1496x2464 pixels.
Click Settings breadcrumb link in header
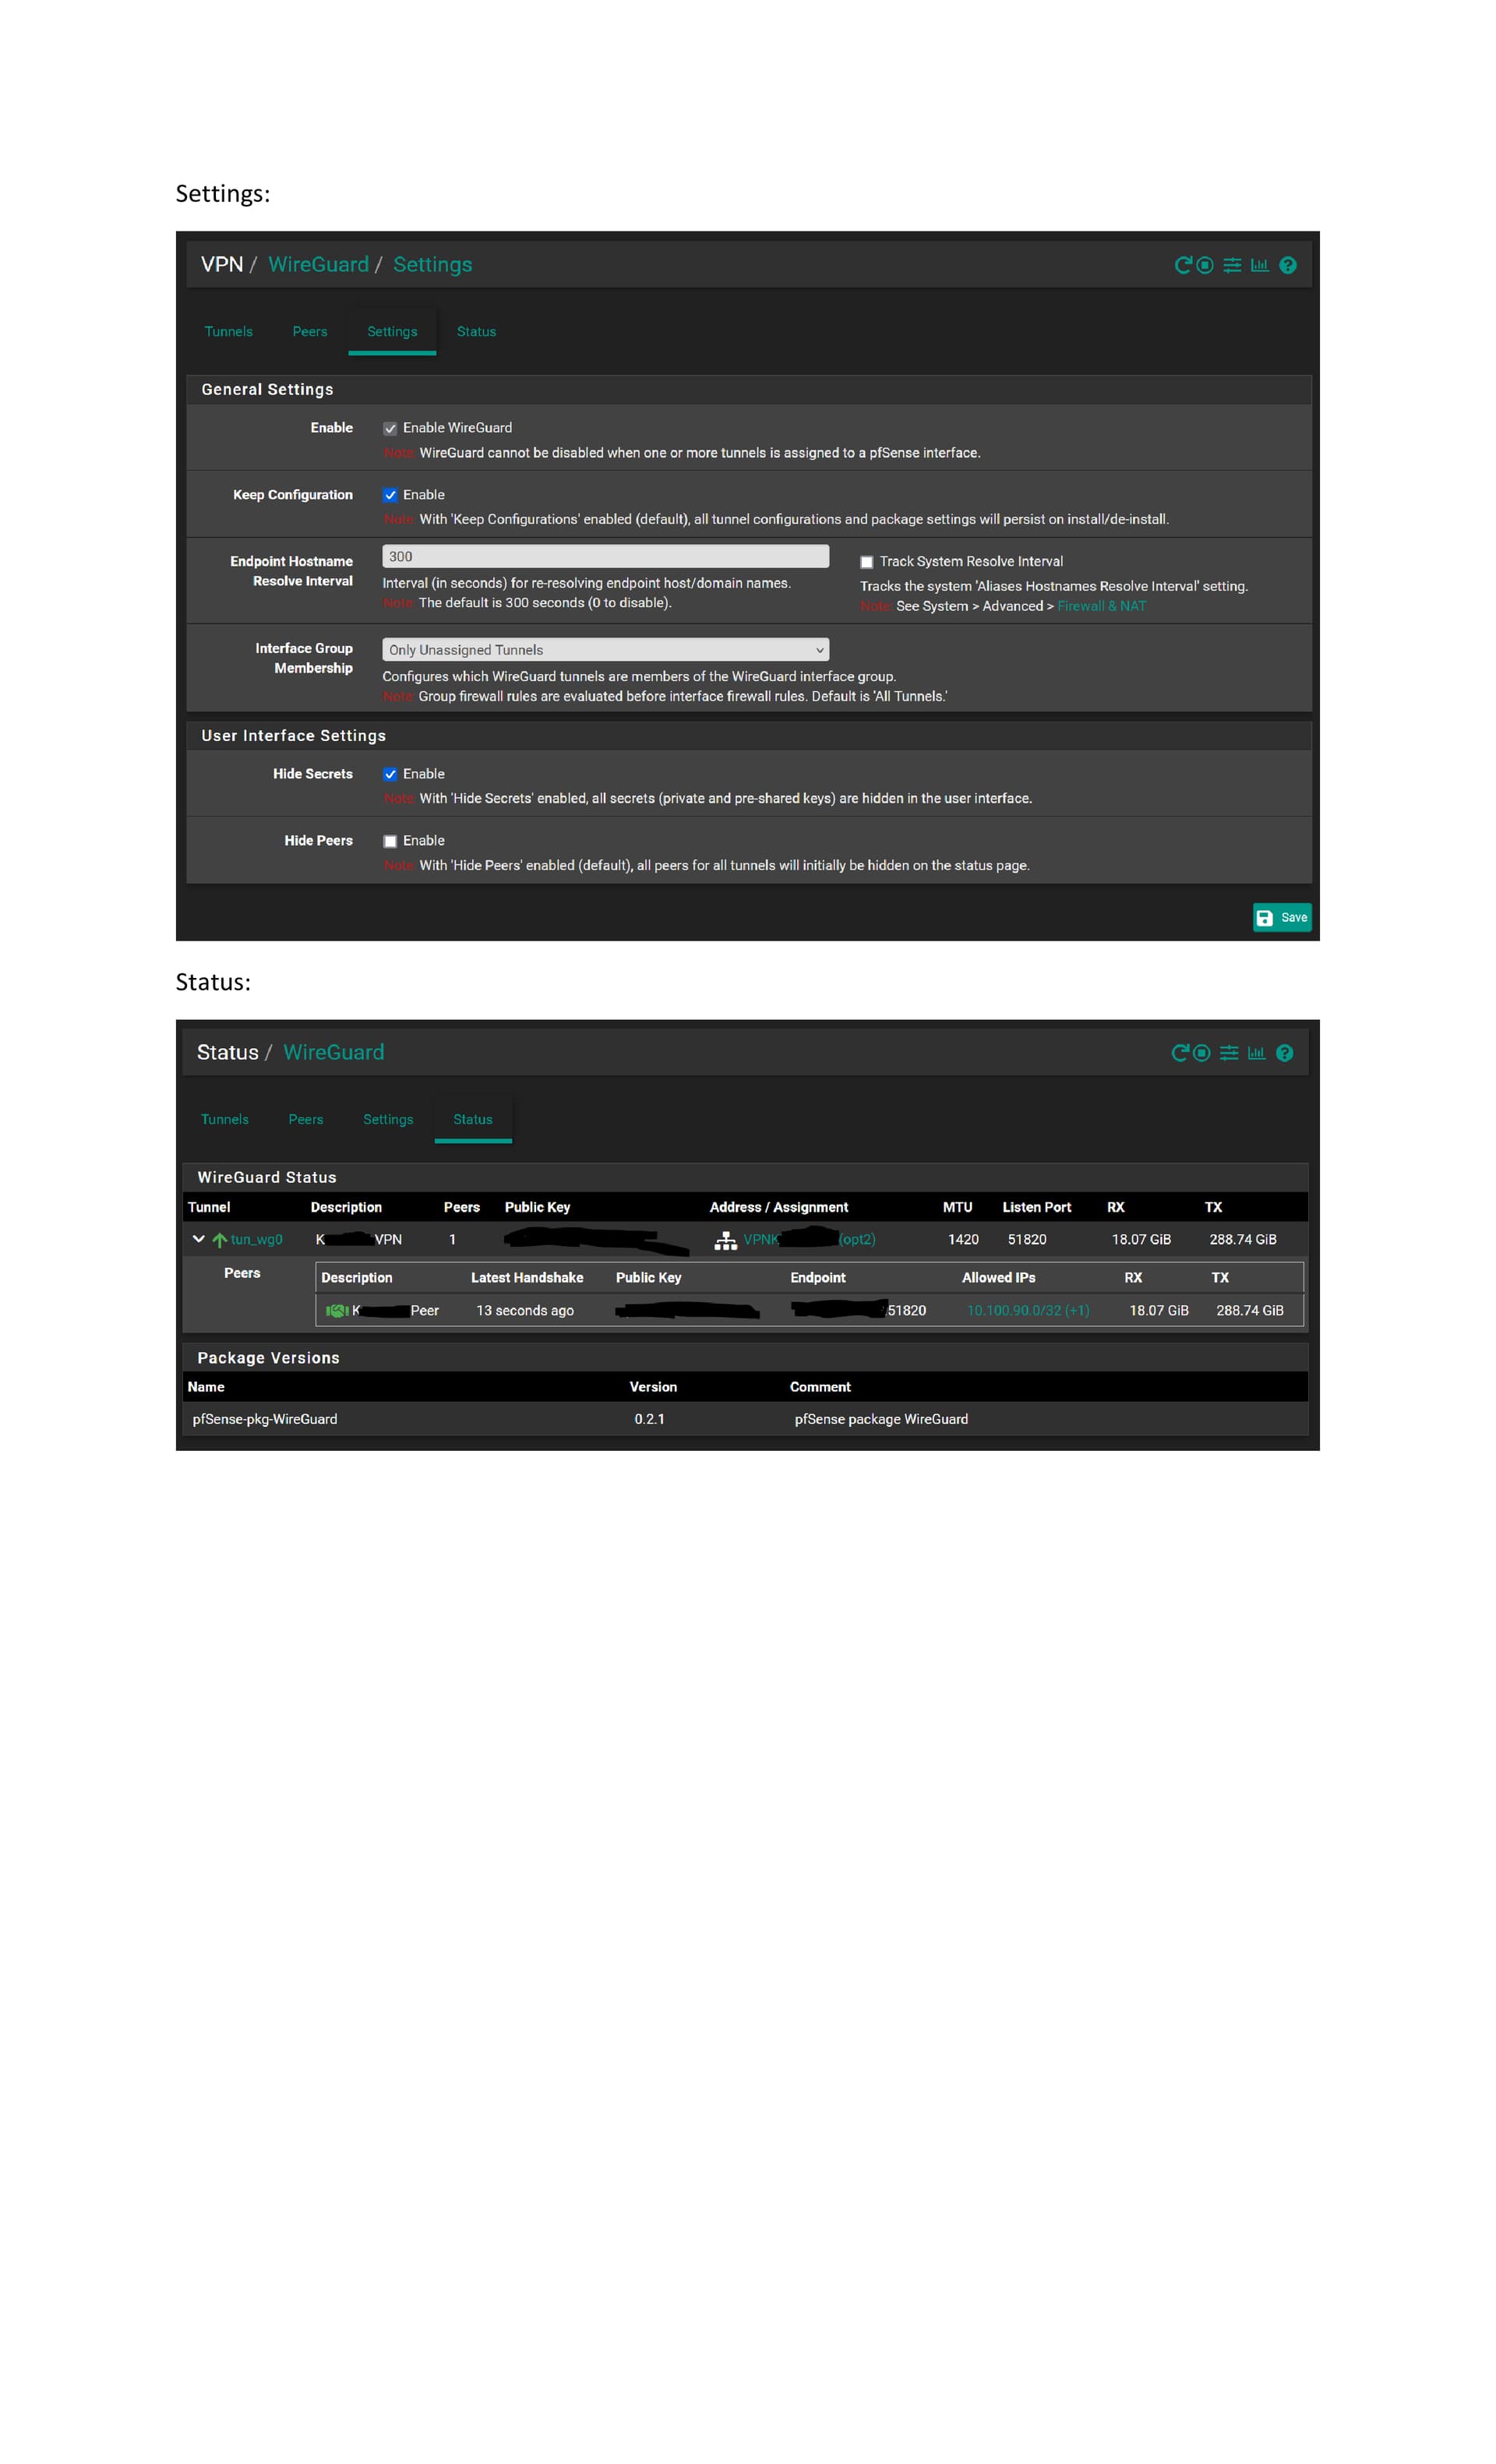tap(432, 265)
